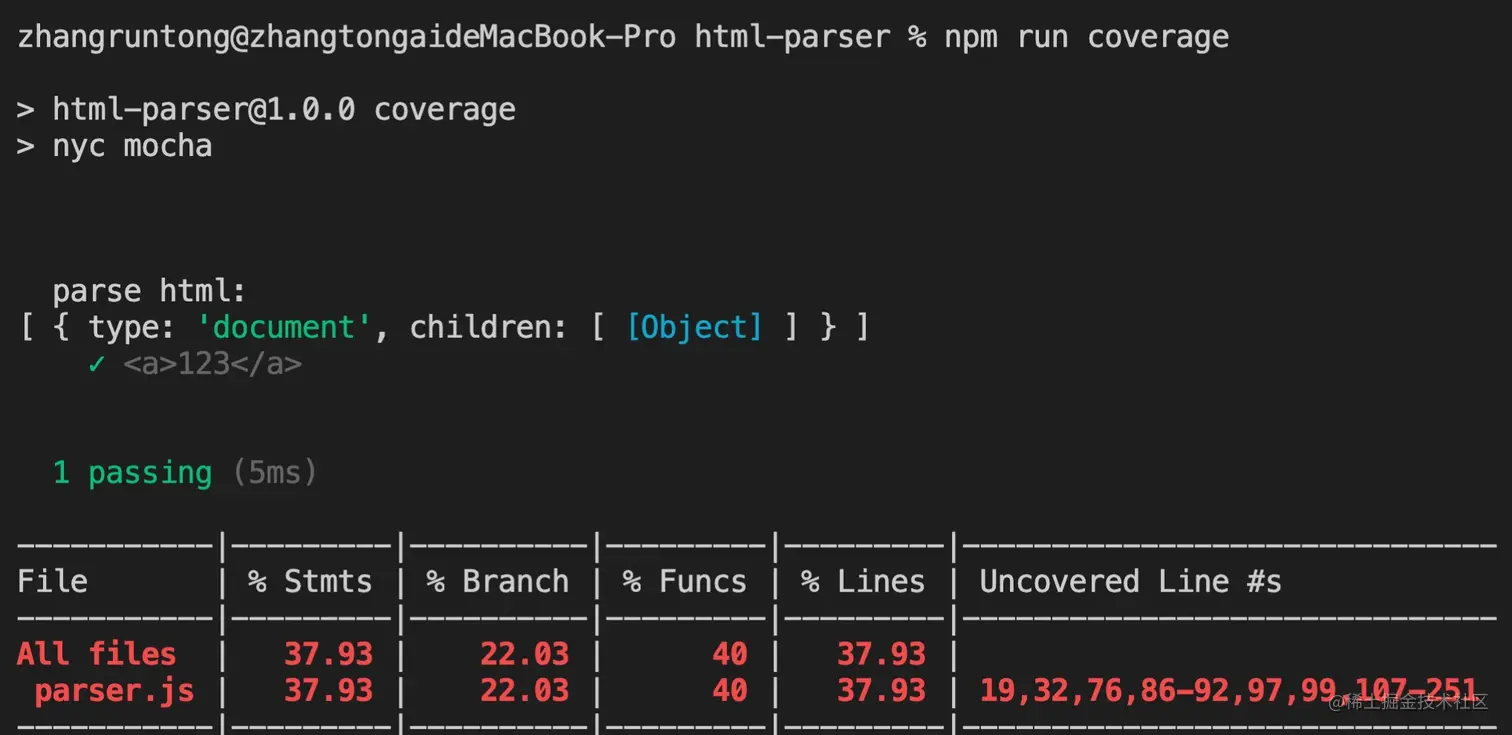
Task: Click the zhangruntong@zhangtongaideMacBook-Pro prompt user text
Action: pos(347,37)
